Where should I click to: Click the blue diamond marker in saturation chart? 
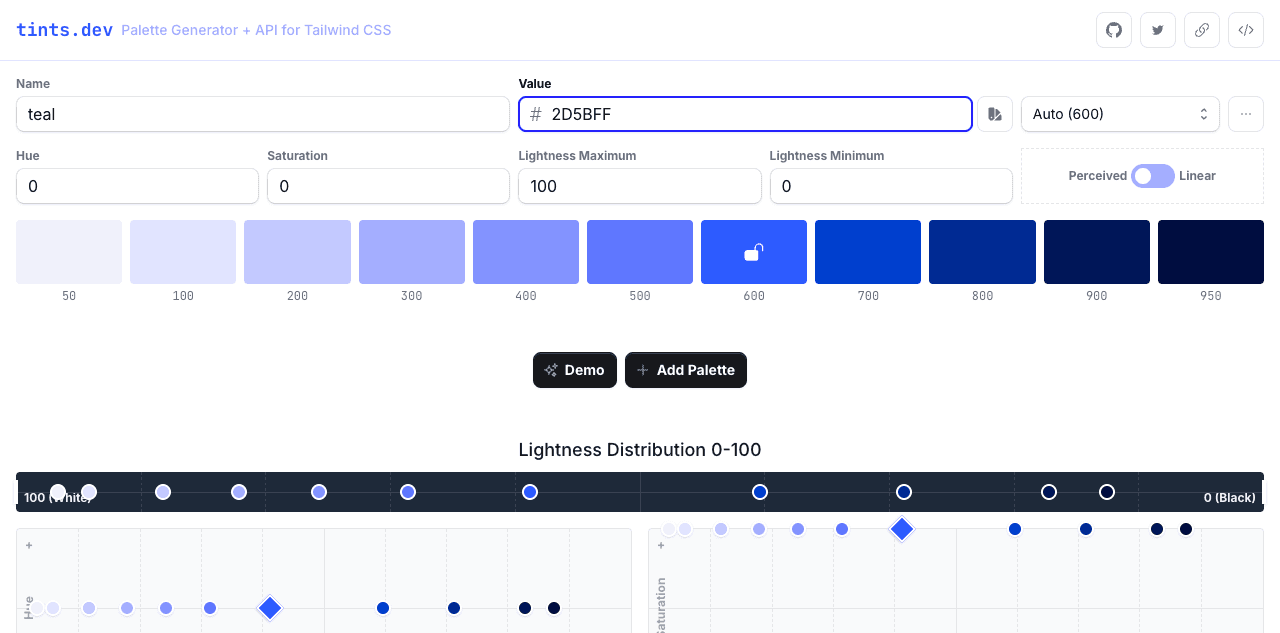click(x=902, y=529)
